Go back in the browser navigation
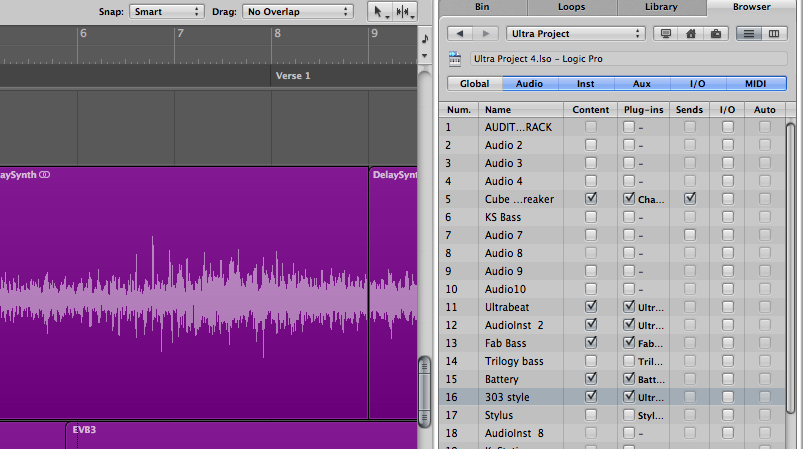 459,34
